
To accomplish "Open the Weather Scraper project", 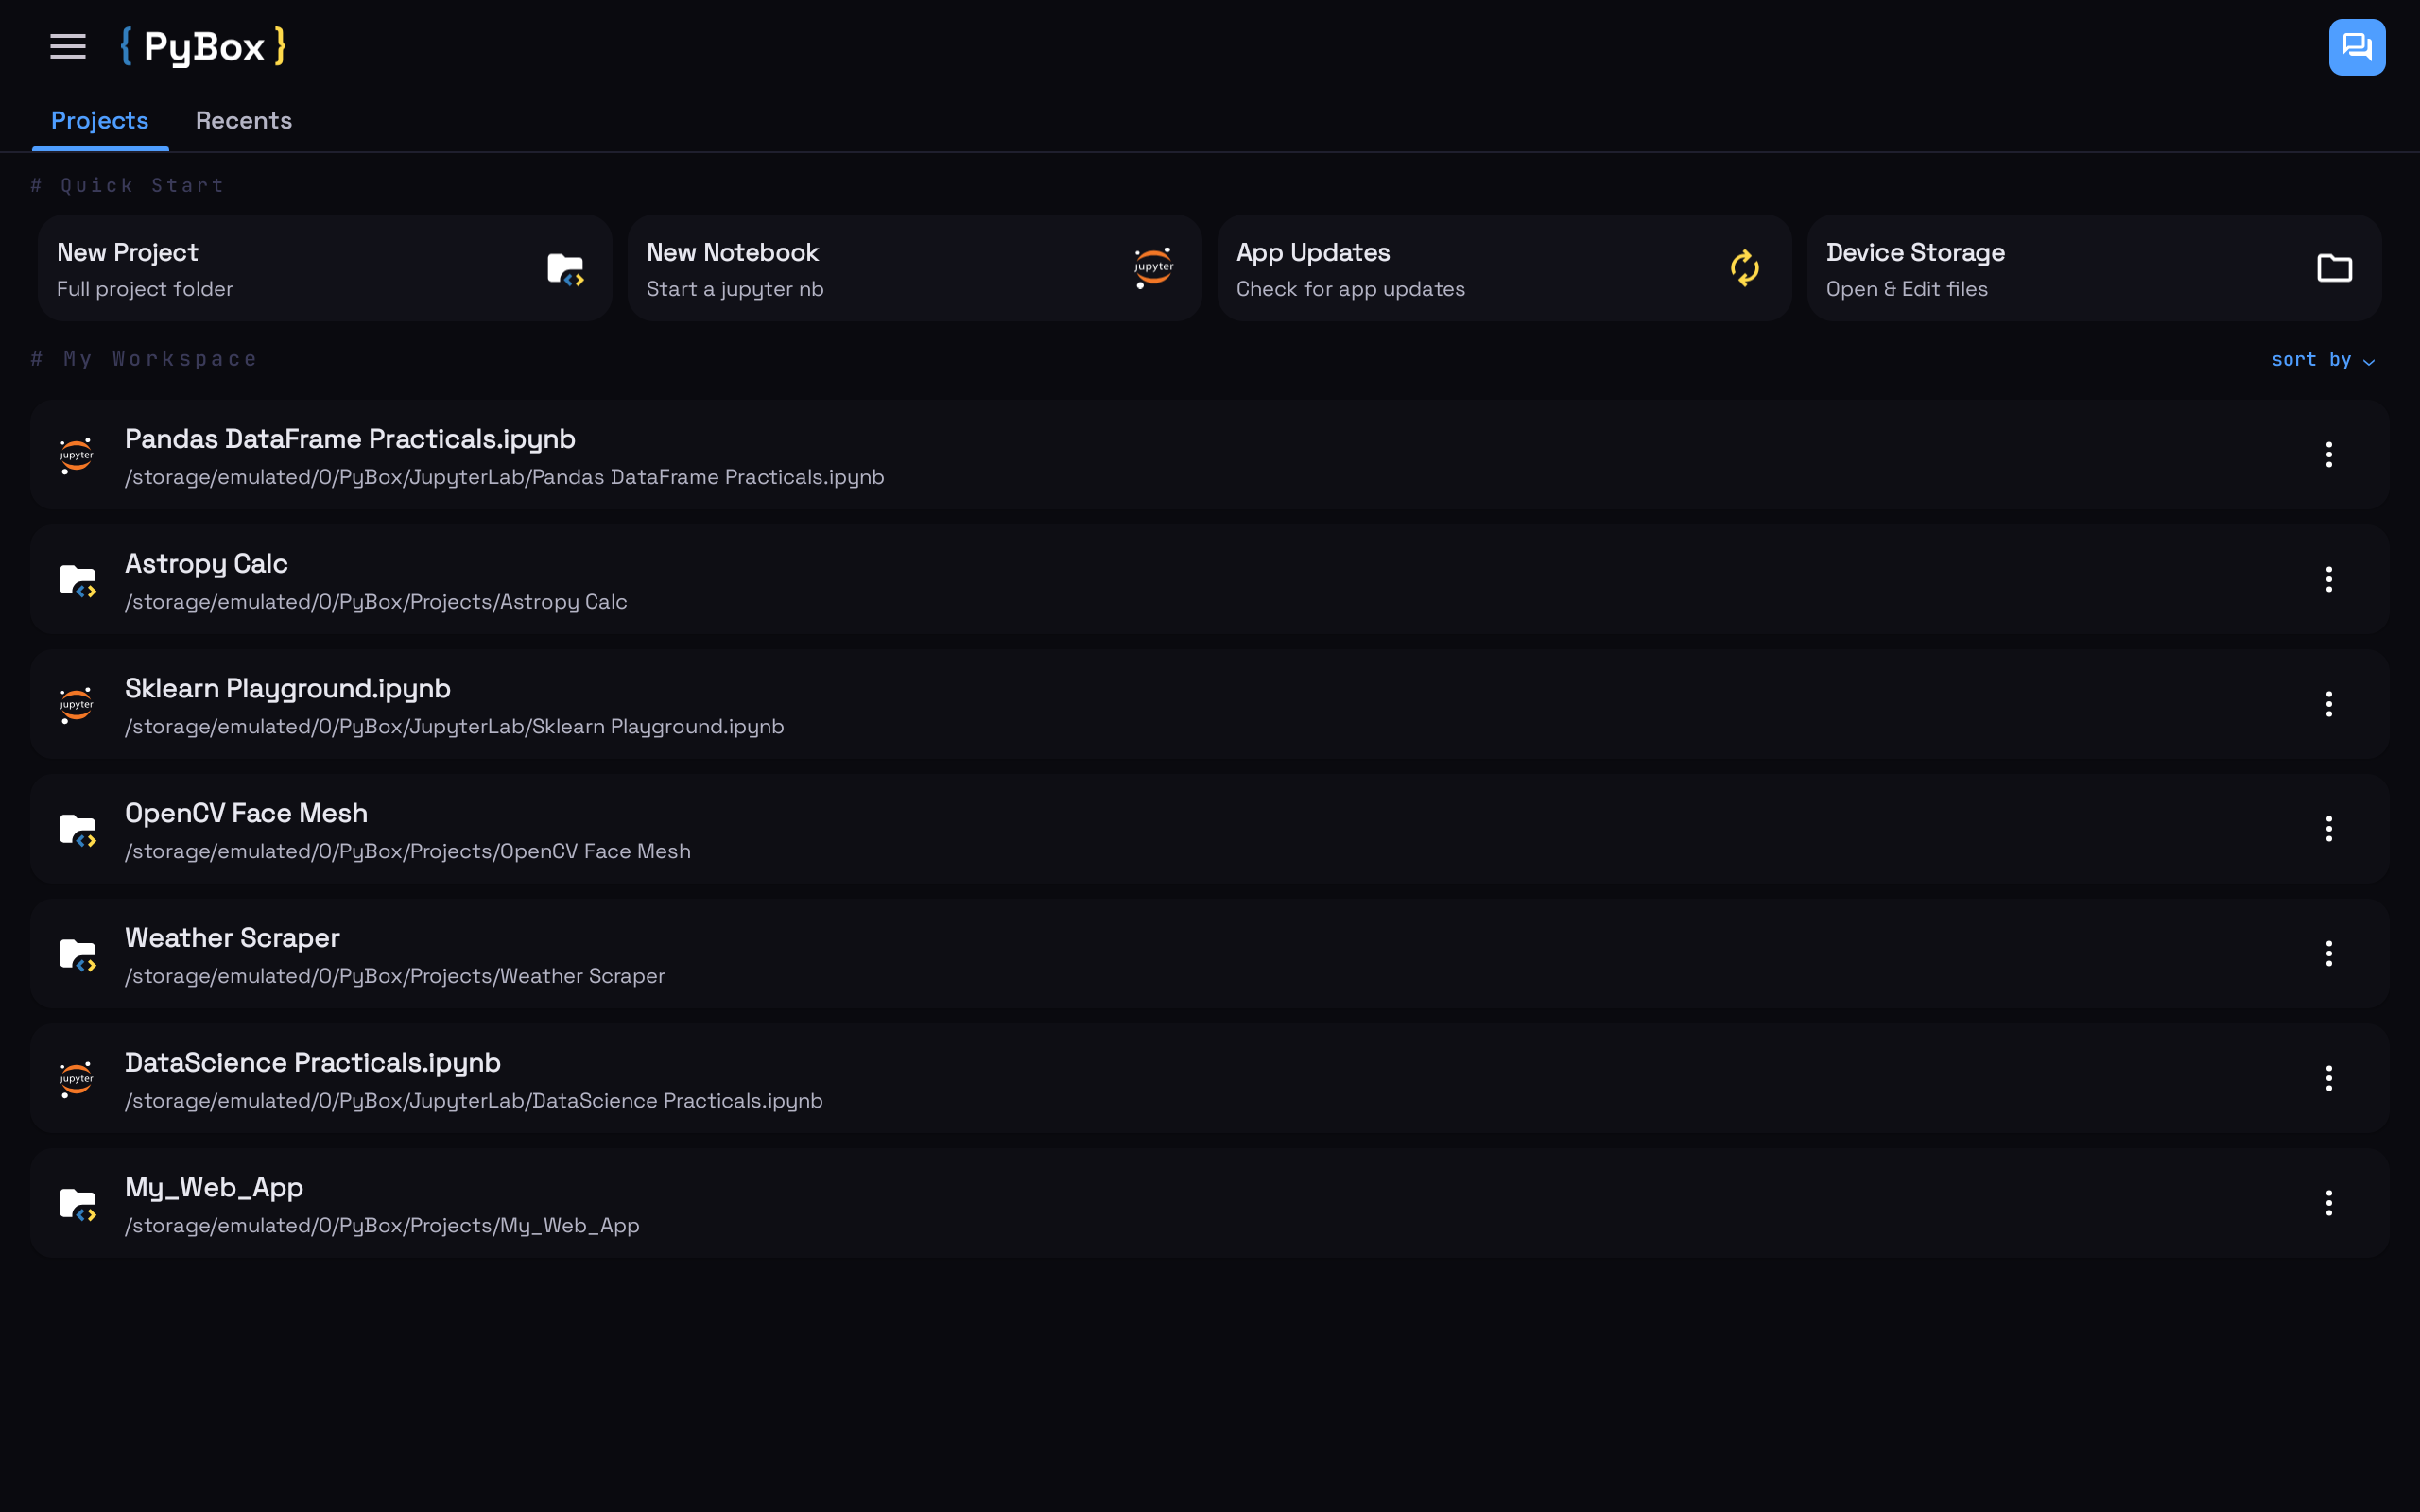I will (1210, 954).
